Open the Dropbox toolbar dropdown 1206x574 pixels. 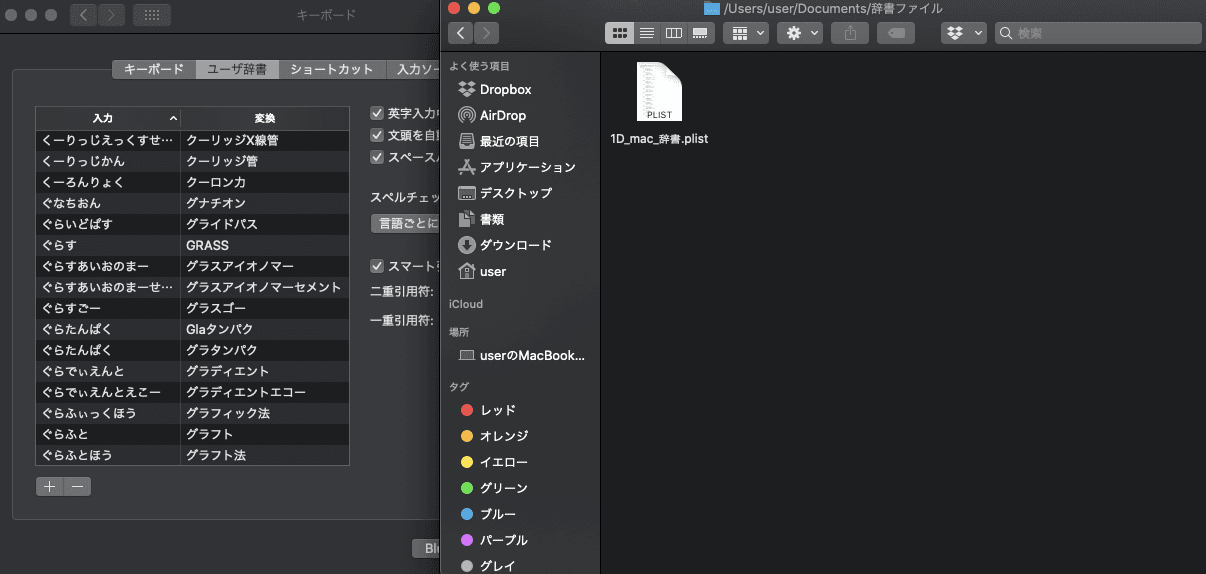point(964,33)
